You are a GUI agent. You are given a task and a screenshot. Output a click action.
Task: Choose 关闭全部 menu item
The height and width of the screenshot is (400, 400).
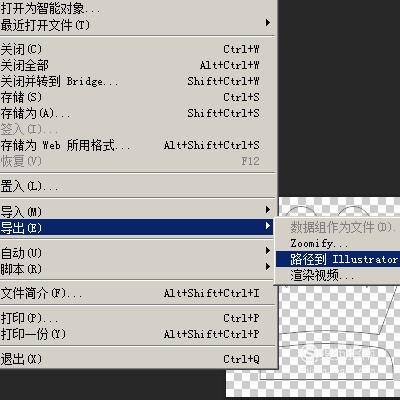pyautogui.click(x=137, y=65)
